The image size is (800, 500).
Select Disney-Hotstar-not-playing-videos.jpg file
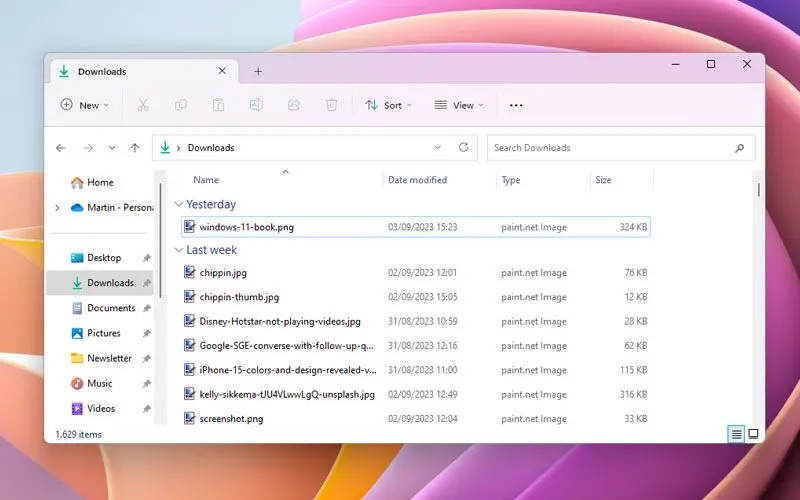pos(416,321)
